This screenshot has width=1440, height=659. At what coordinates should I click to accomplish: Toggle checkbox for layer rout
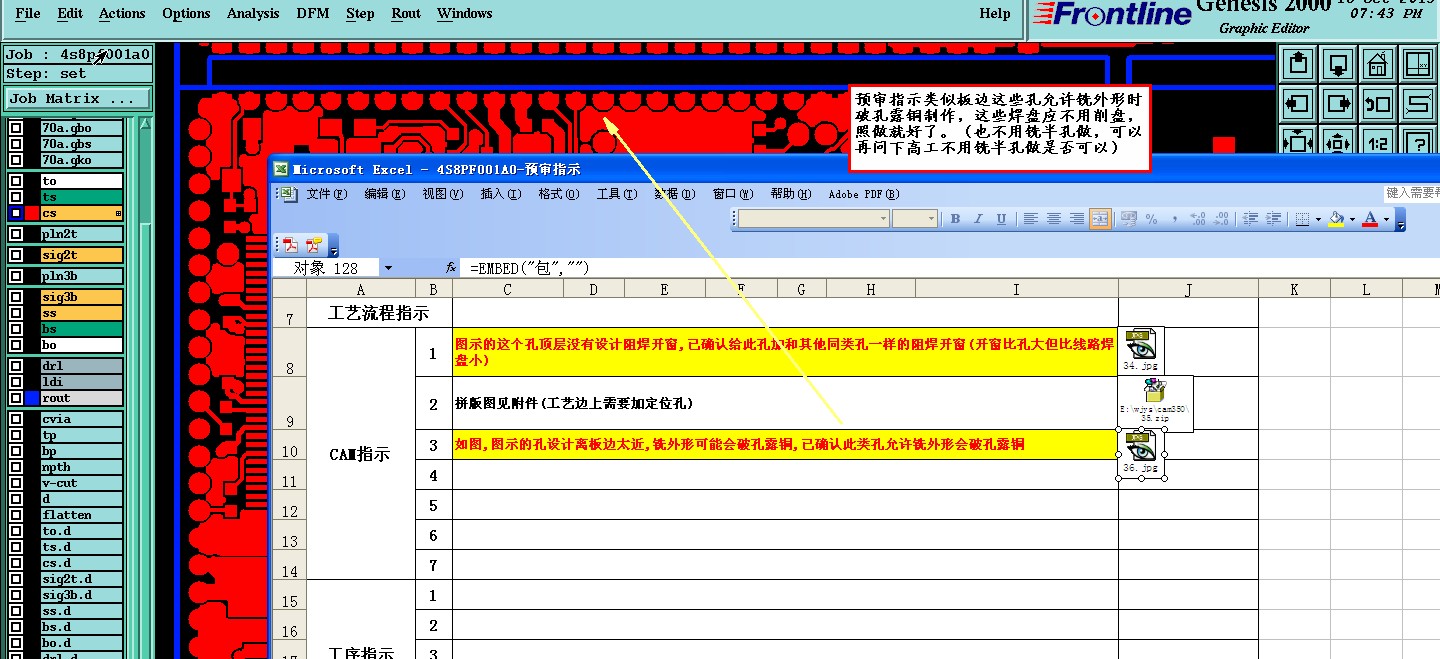click(15, 398)
